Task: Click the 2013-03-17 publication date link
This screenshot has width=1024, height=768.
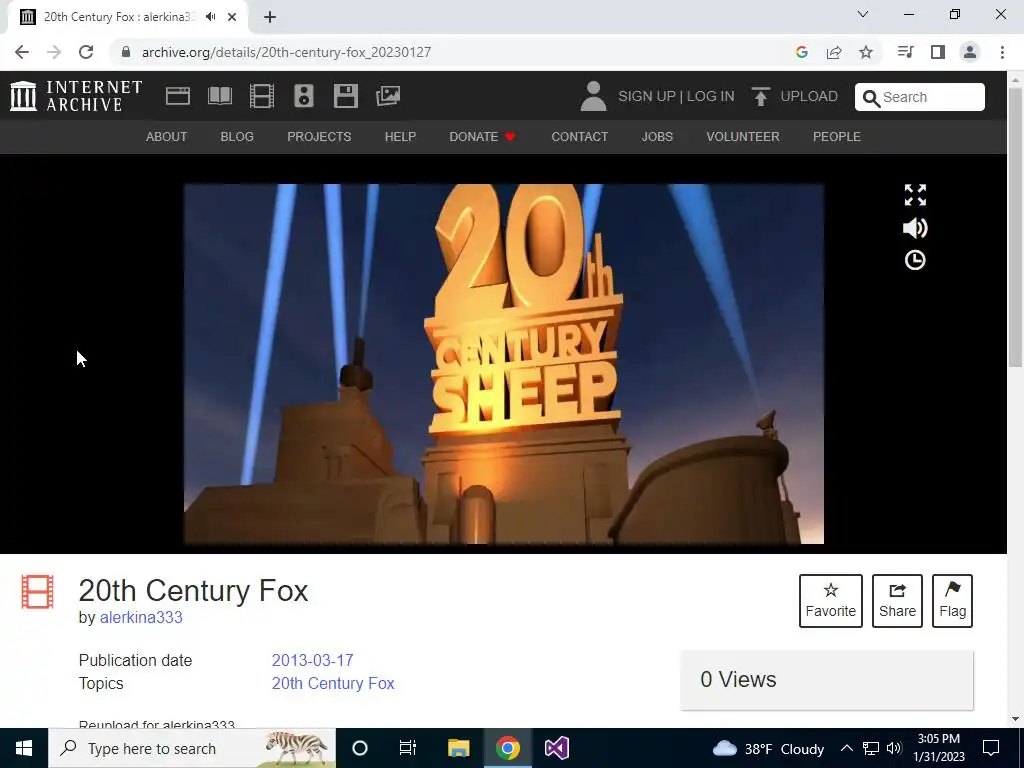Action: pos(312,660)
